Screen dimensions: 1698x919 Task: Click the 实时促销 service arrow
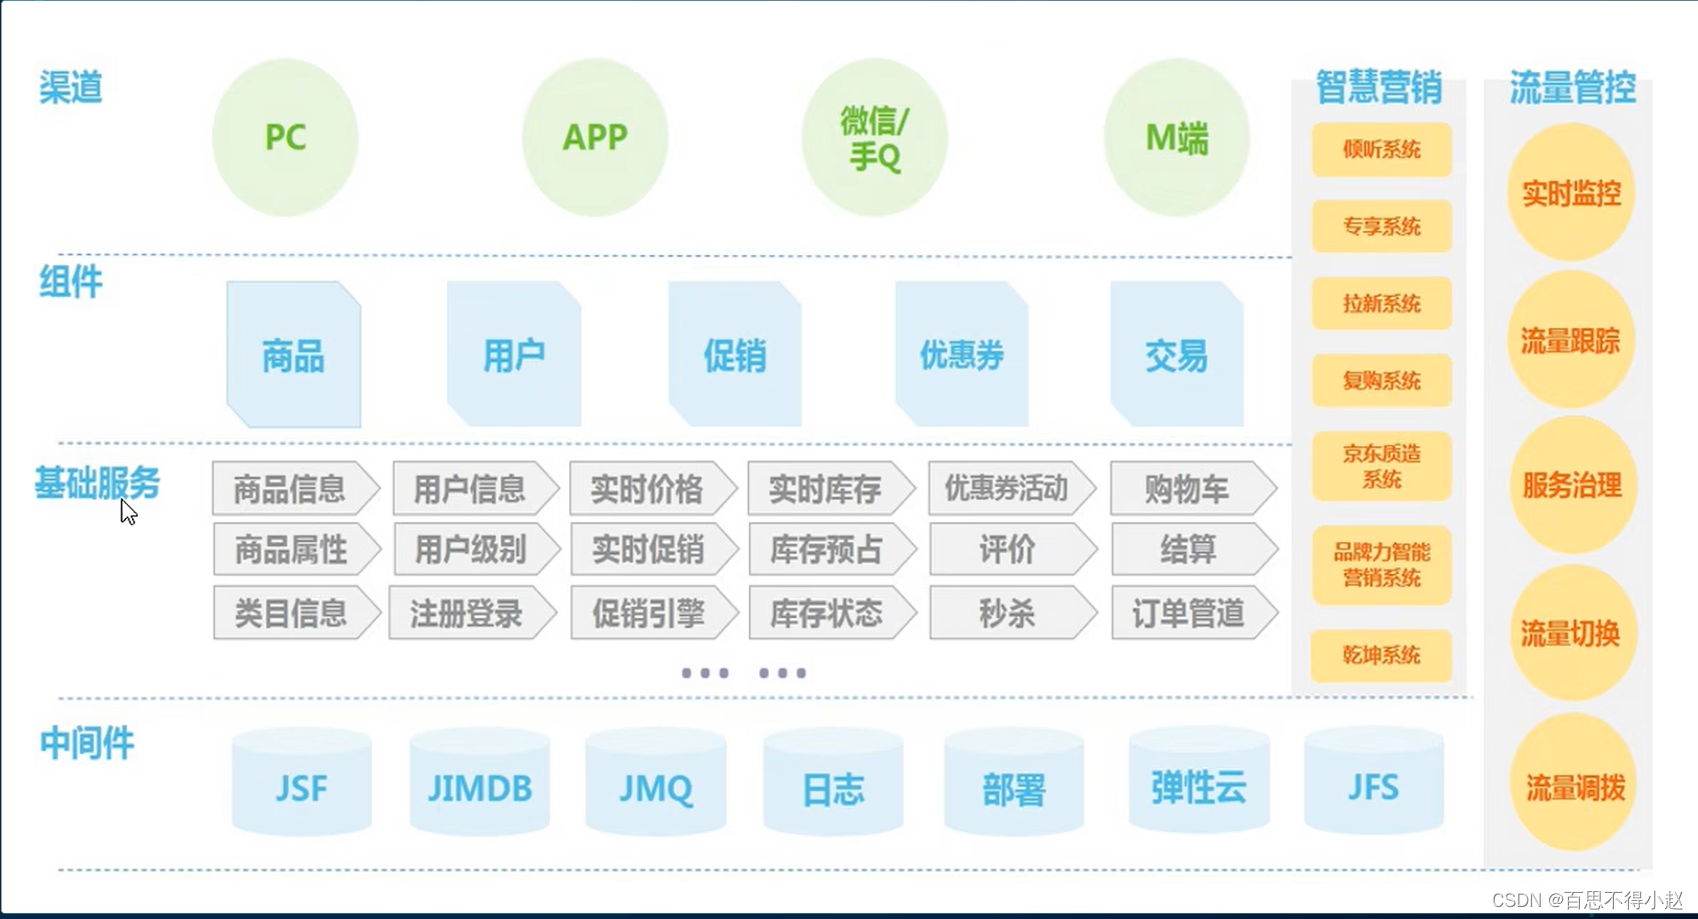[x=655, y=549]
